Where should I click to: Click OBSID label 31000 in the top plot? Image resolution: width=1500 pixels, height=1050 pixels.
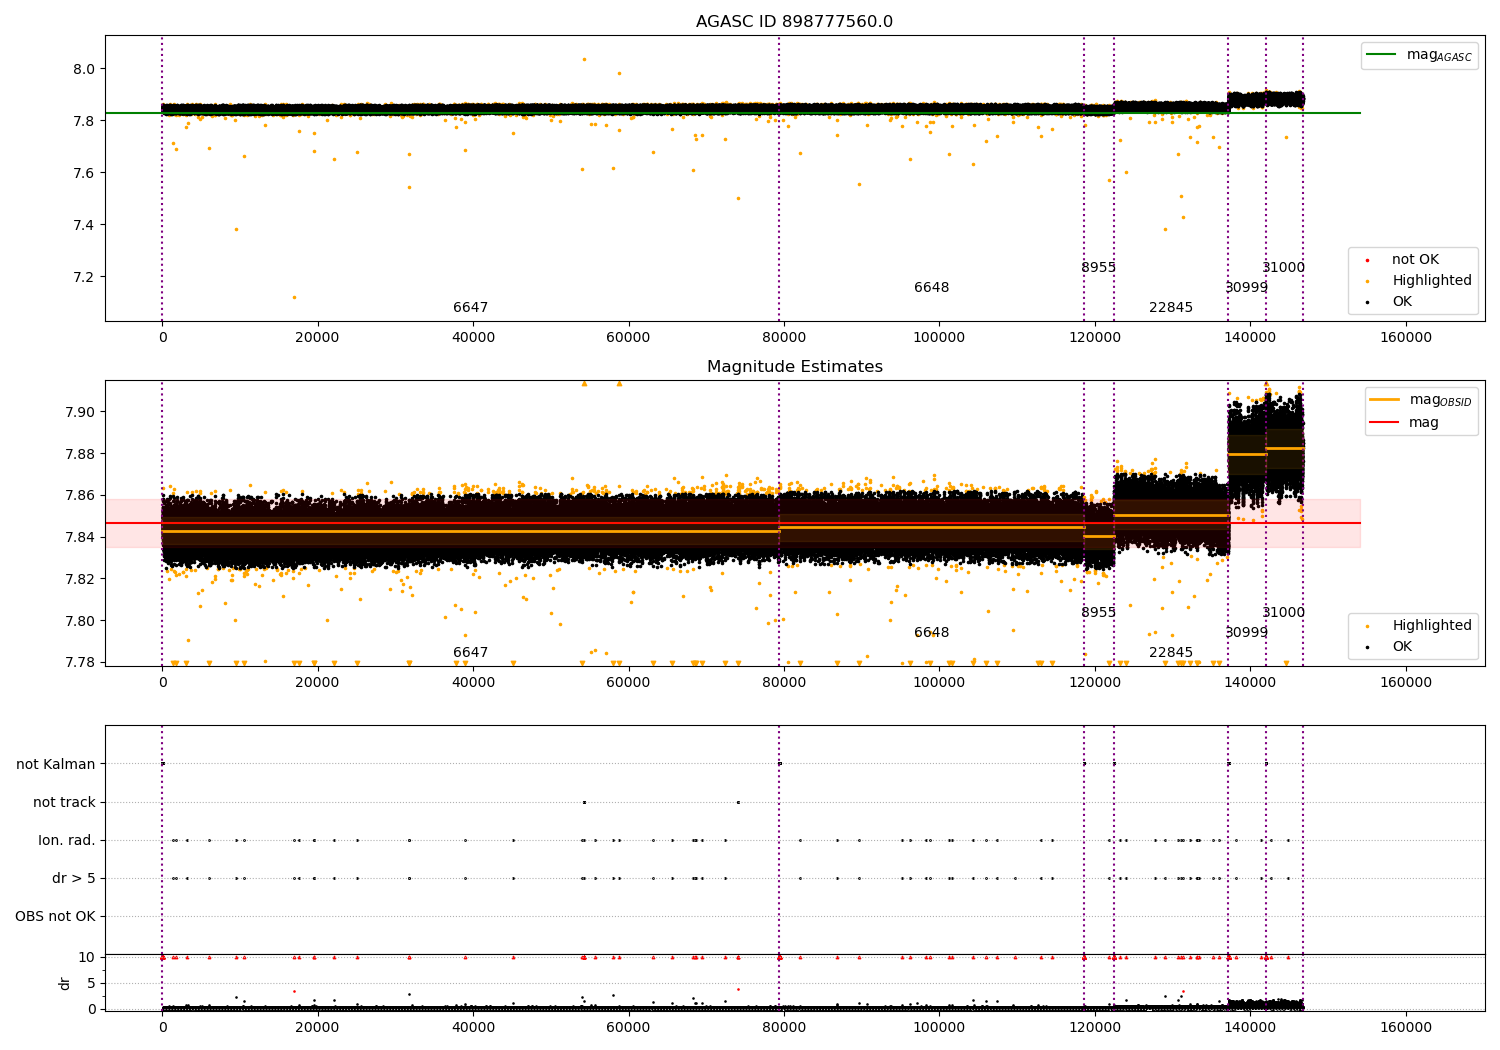click(x=1284, y=268)
